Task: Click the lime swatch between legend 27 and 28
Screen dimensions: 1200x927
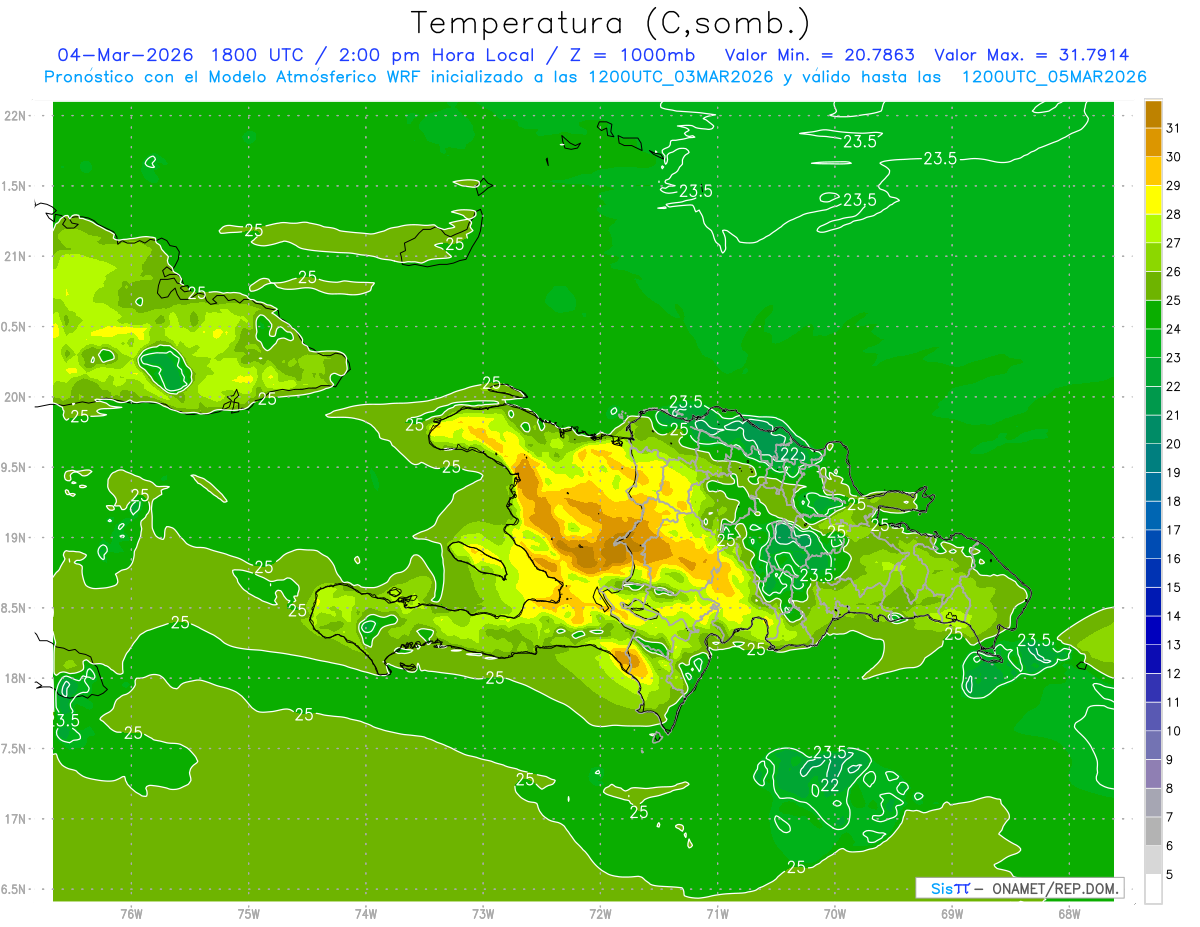Action: point(1153,228)
